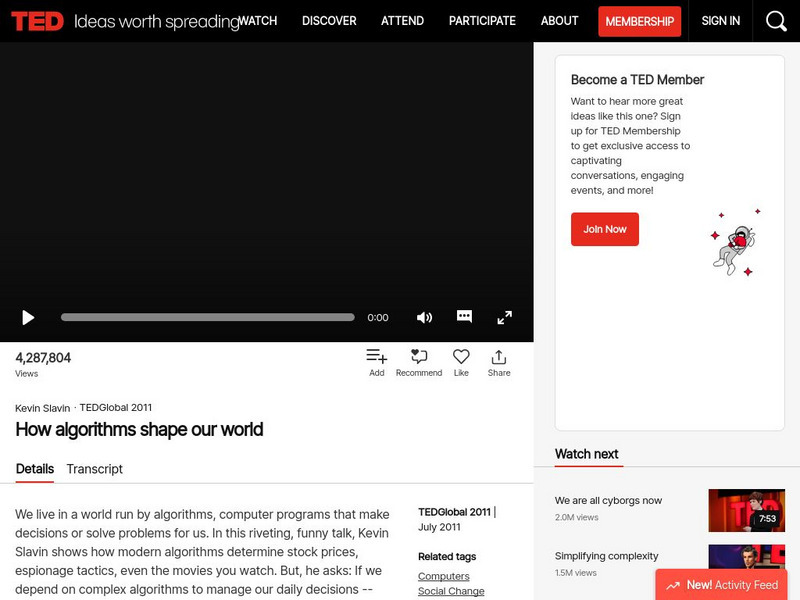This screenshot has width=800, height=600.
Task: Open the New! Activity Feed button
Action: tap(721, 585)
